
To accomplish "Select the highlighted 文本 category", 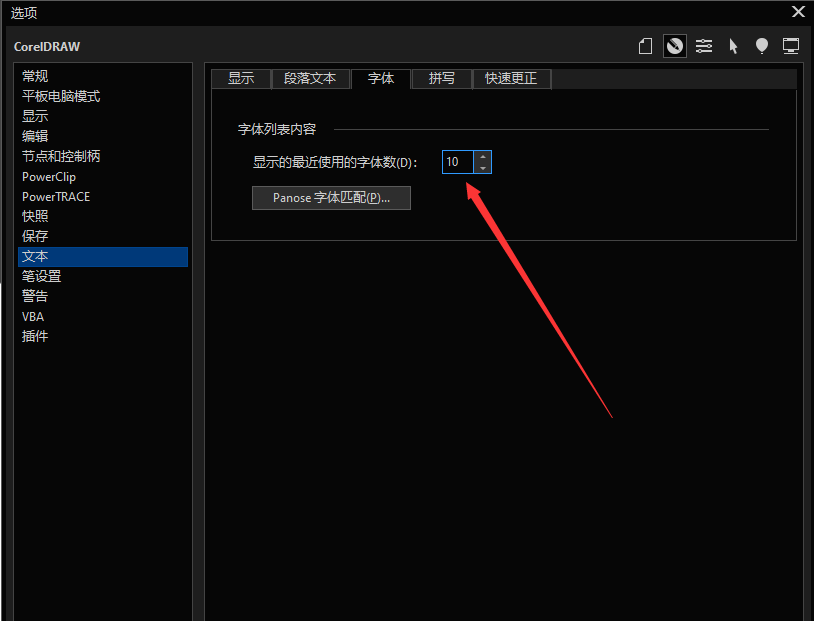I will point(103,256).
